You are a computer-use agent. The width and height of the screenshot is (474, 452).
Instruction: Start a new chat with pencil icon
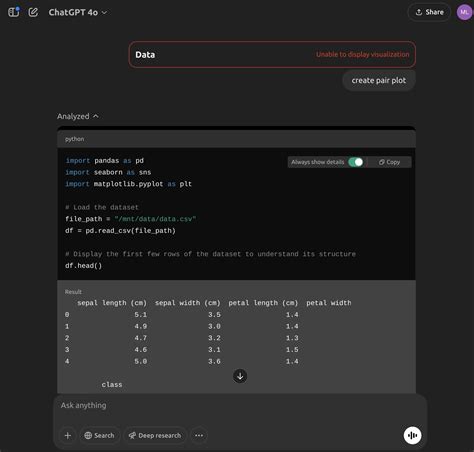coord(33,12)
